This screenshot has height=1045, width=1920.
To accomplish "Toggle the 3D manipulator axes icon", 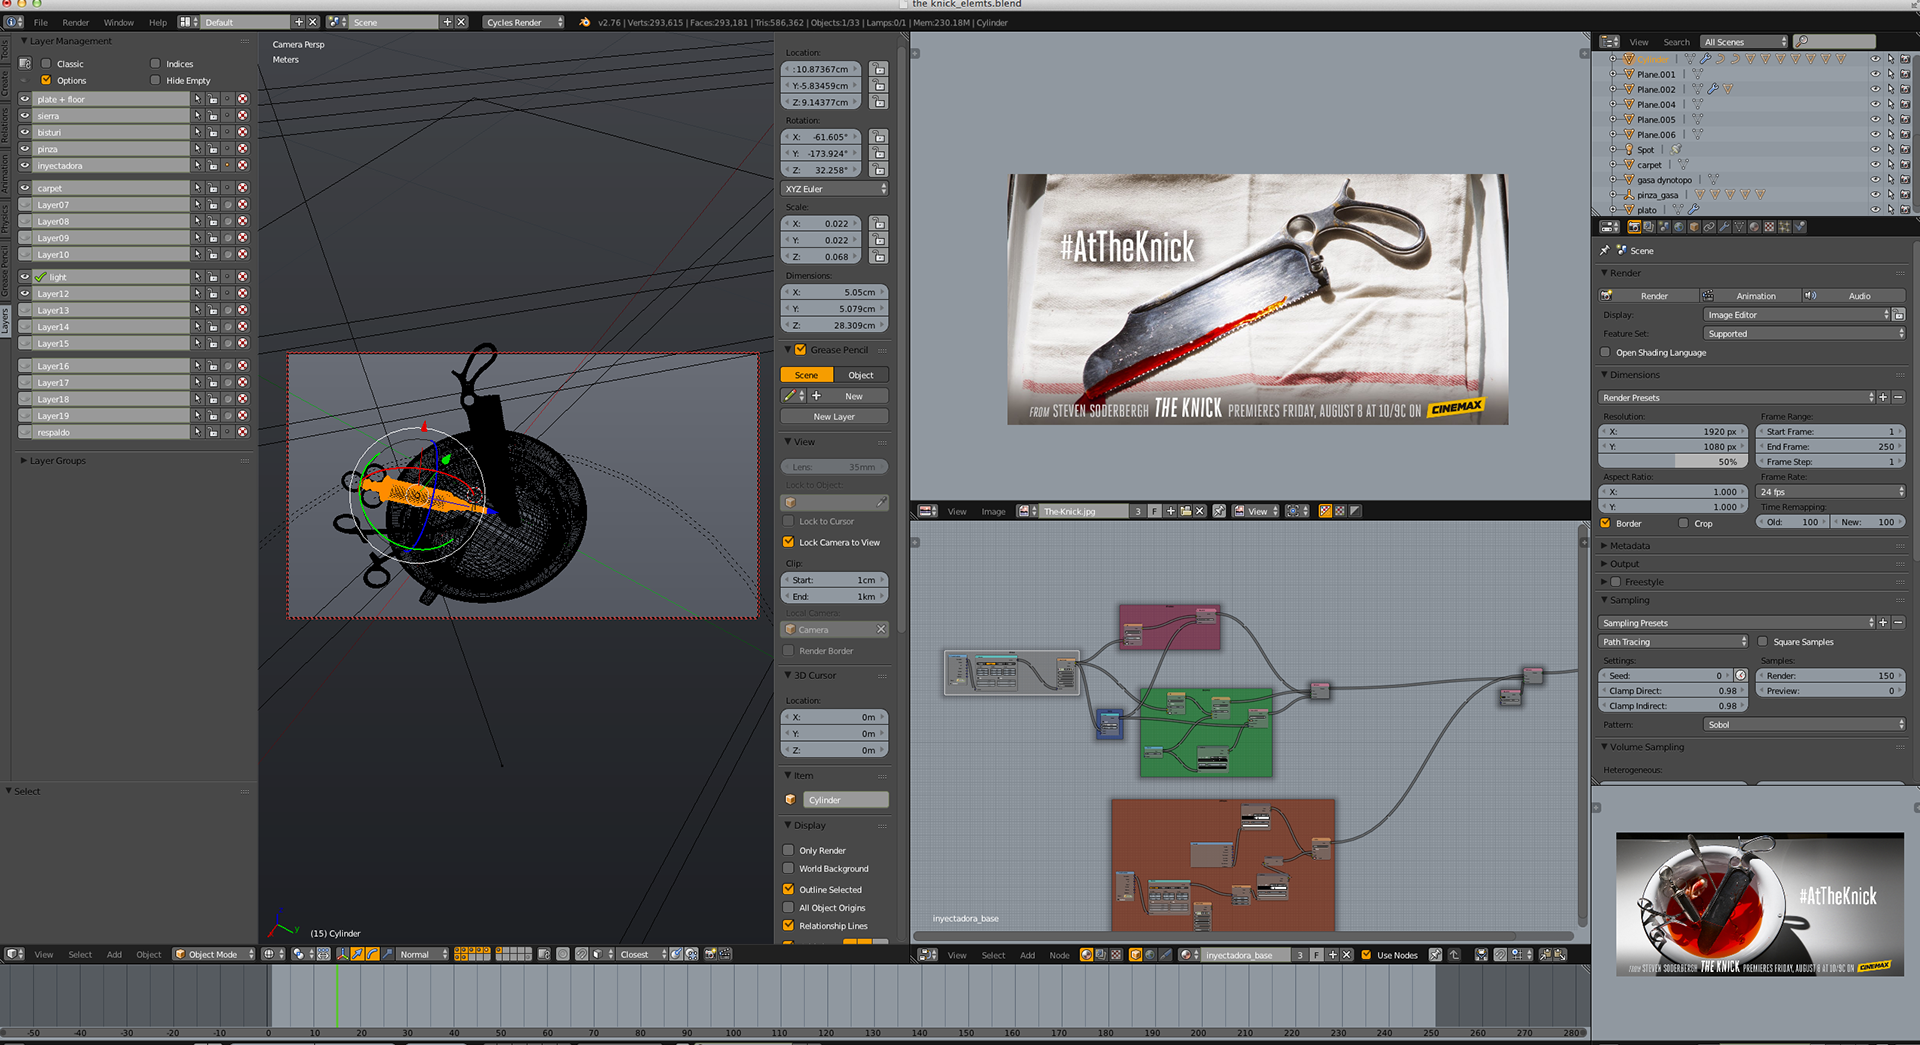I will click(x=342, y=954).
